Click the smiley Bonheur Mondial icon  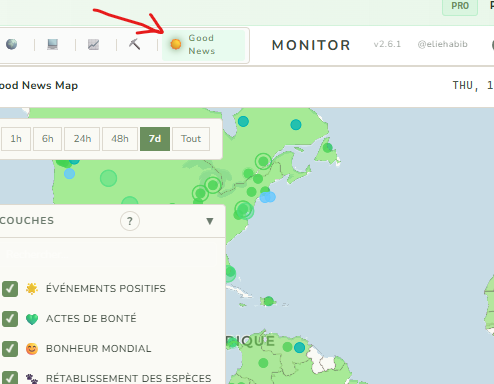click(x=32, y=349)
